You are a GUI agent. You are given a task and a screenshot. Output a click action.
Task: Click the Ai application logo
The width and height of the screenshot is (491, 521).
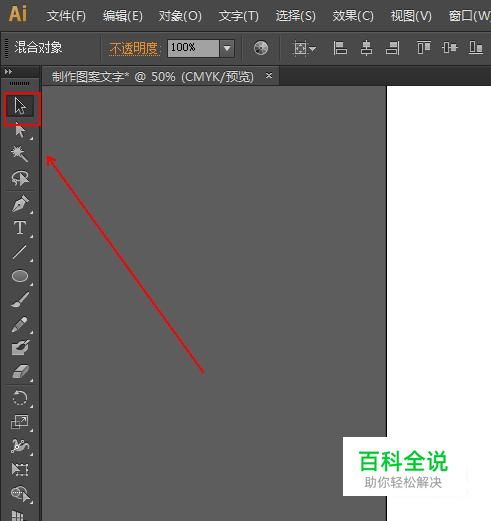pos(18,14)
